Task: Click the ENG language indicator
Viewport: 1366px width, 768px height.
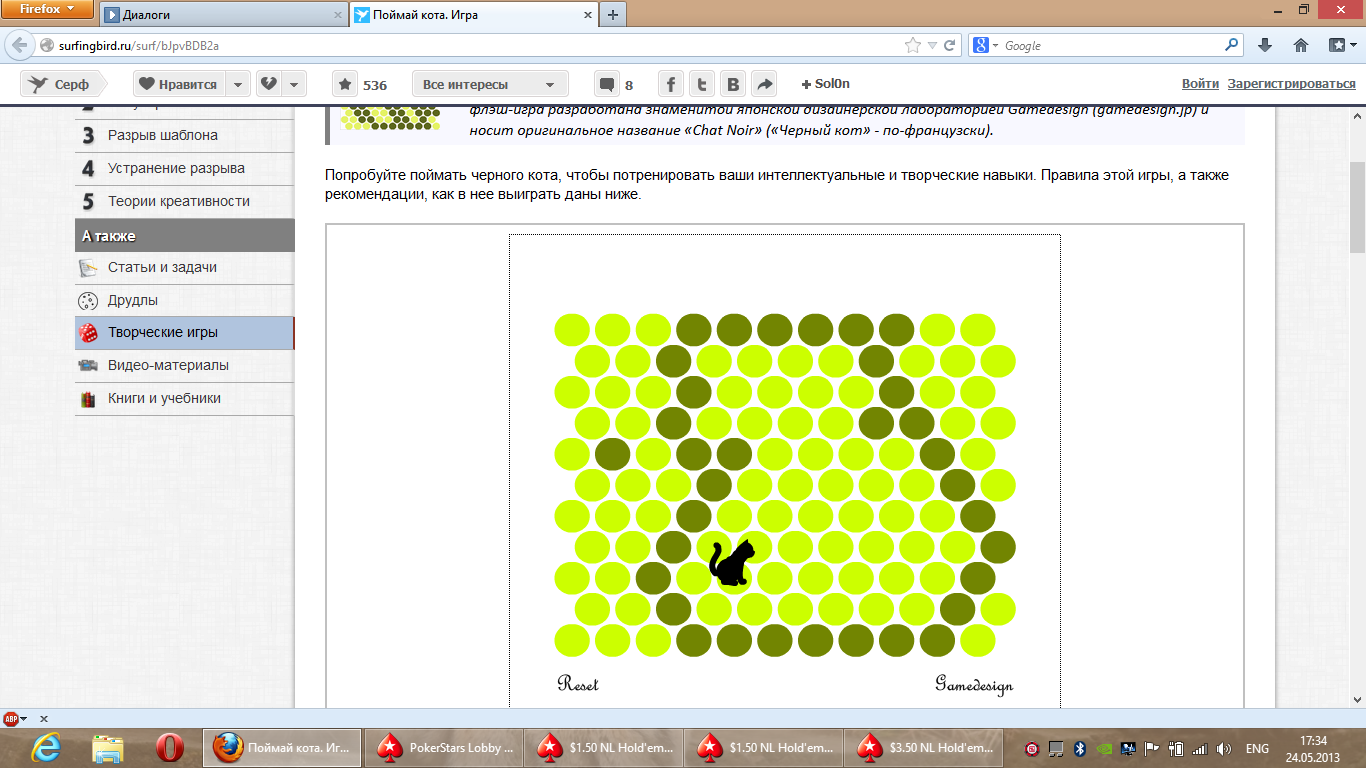Action: pyautogui.click(x=1257, y=748)
